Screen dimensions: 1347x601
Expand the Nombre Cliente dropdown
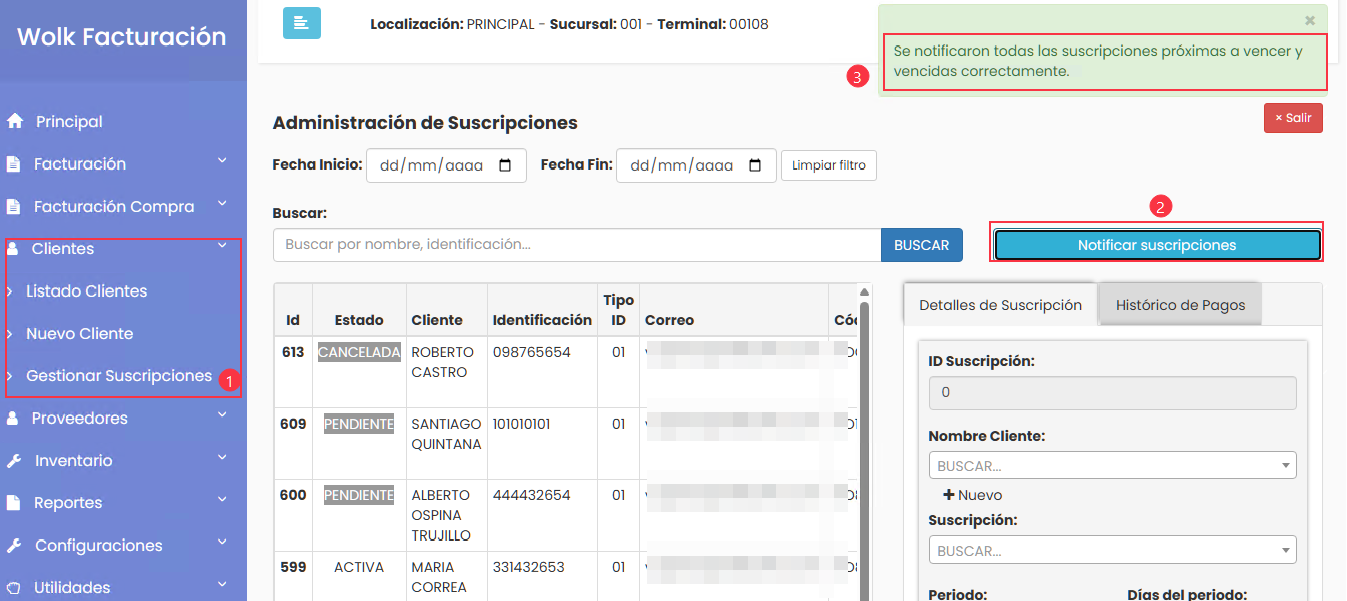(1112, 465)
